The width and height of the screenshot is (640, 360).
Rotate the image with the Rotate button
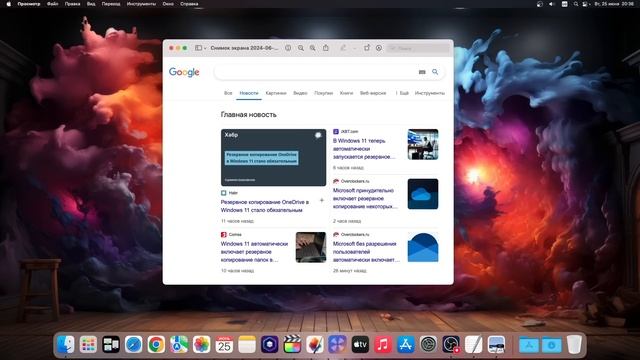tap(367, 48)
